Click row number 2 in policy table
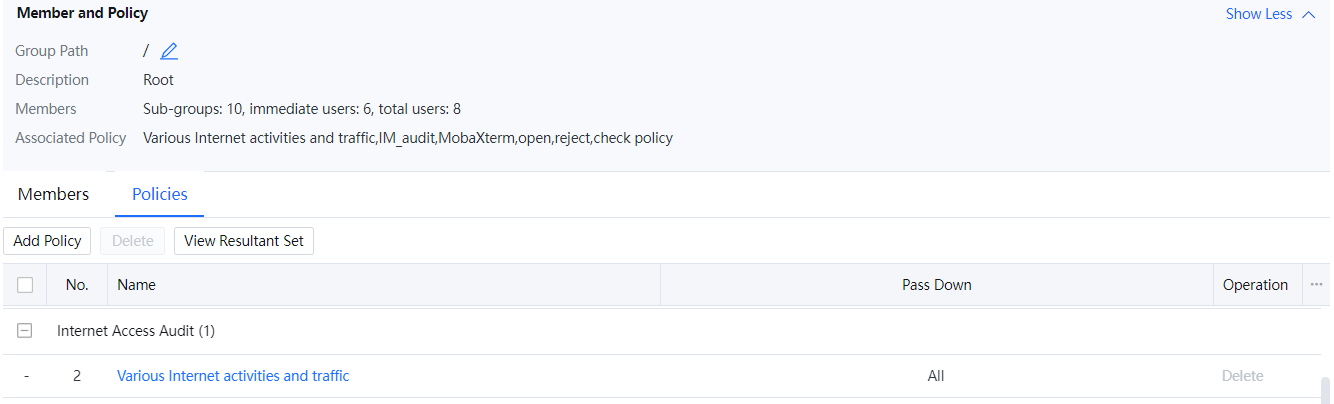1334x404 pixels. coord(77,376)
